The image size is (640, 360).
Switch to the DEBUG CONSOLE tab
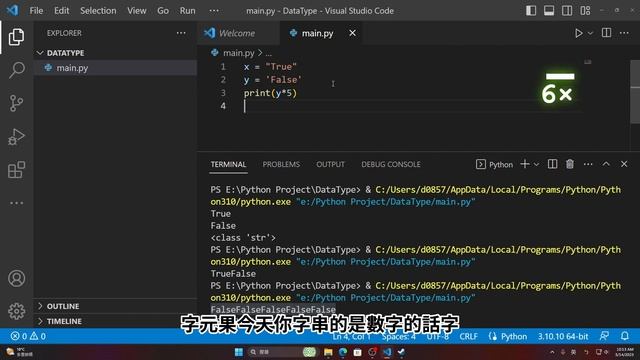pyautogui.click(x=391, y=164)
